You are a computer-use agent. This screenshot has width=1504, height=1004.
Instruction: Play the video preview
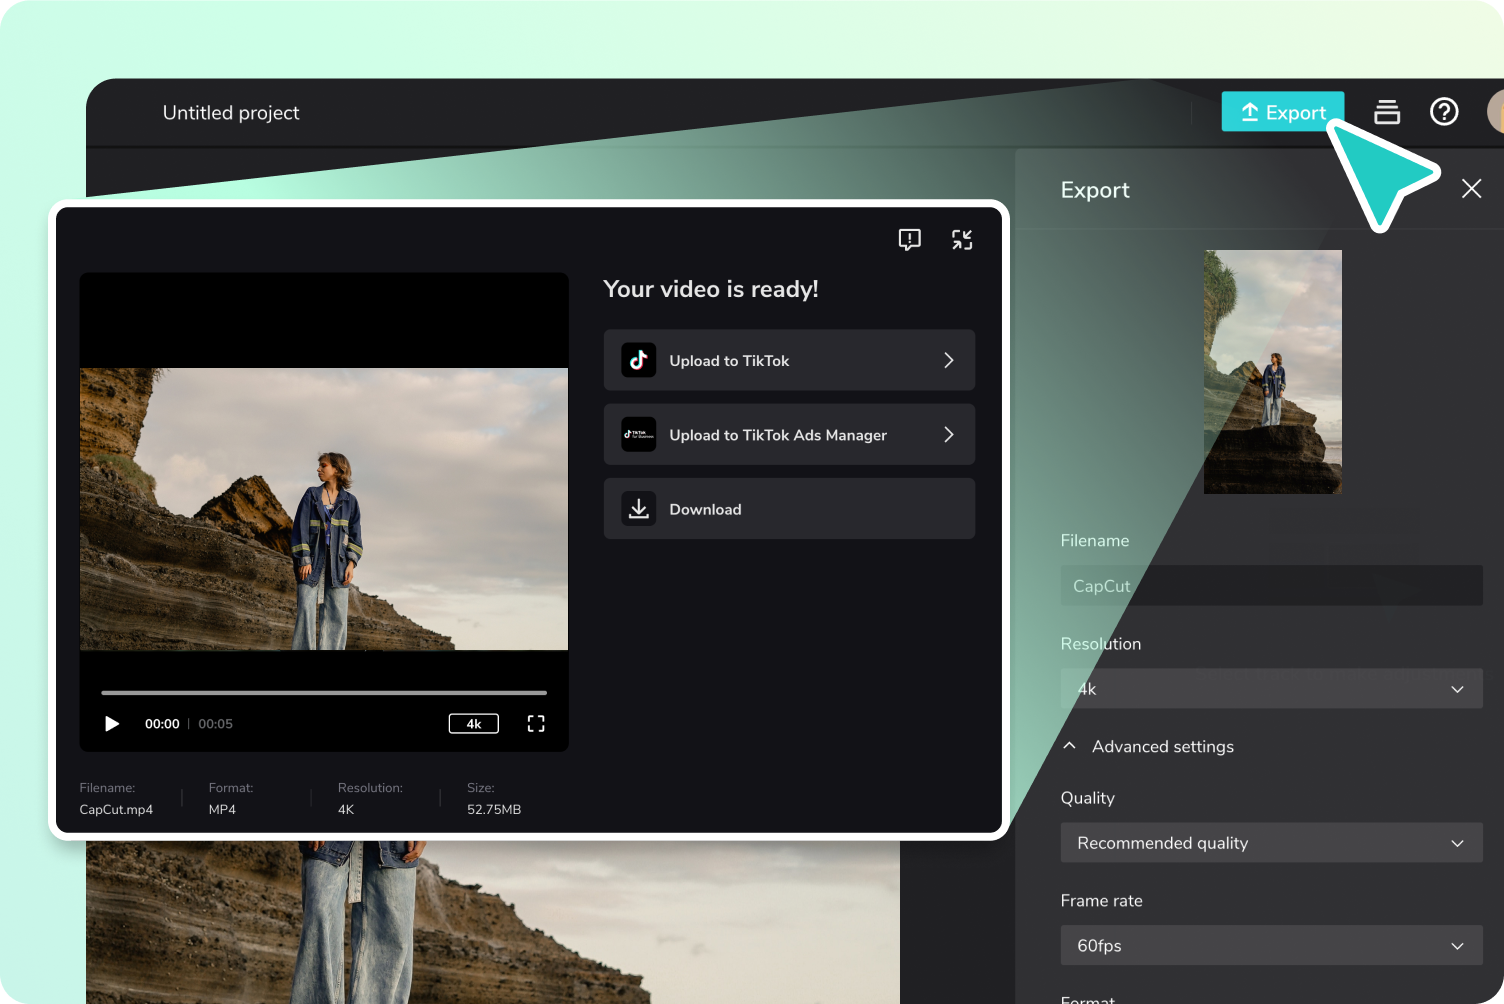coord(112,724)
